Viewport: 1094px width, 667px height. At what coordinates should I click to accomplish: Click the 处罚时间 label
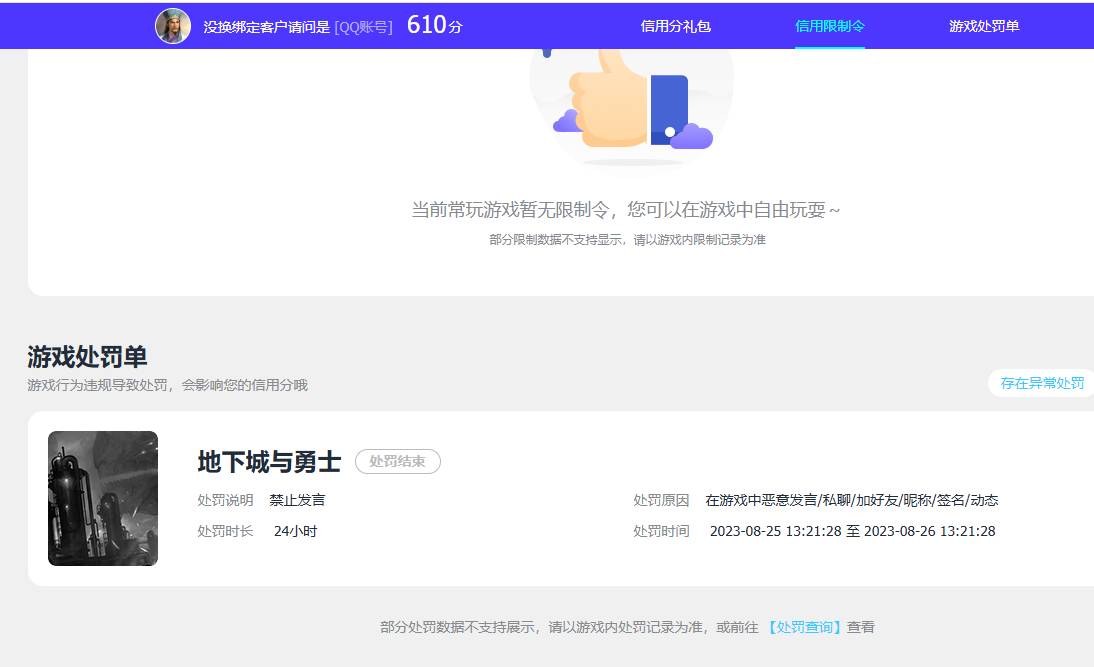[661, 531]
